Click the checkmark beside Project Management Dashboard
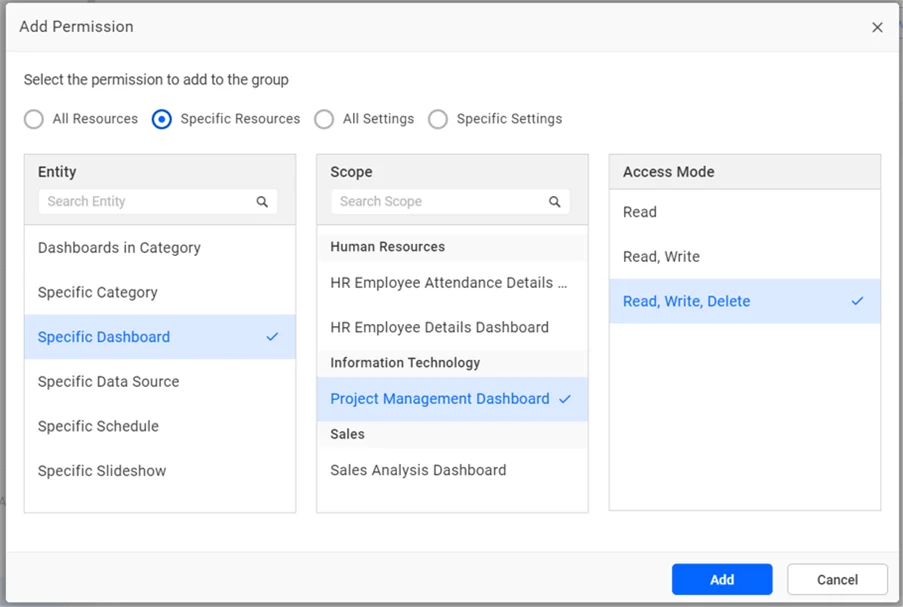This screenshot has height=607, width=903. coord(567,398)
